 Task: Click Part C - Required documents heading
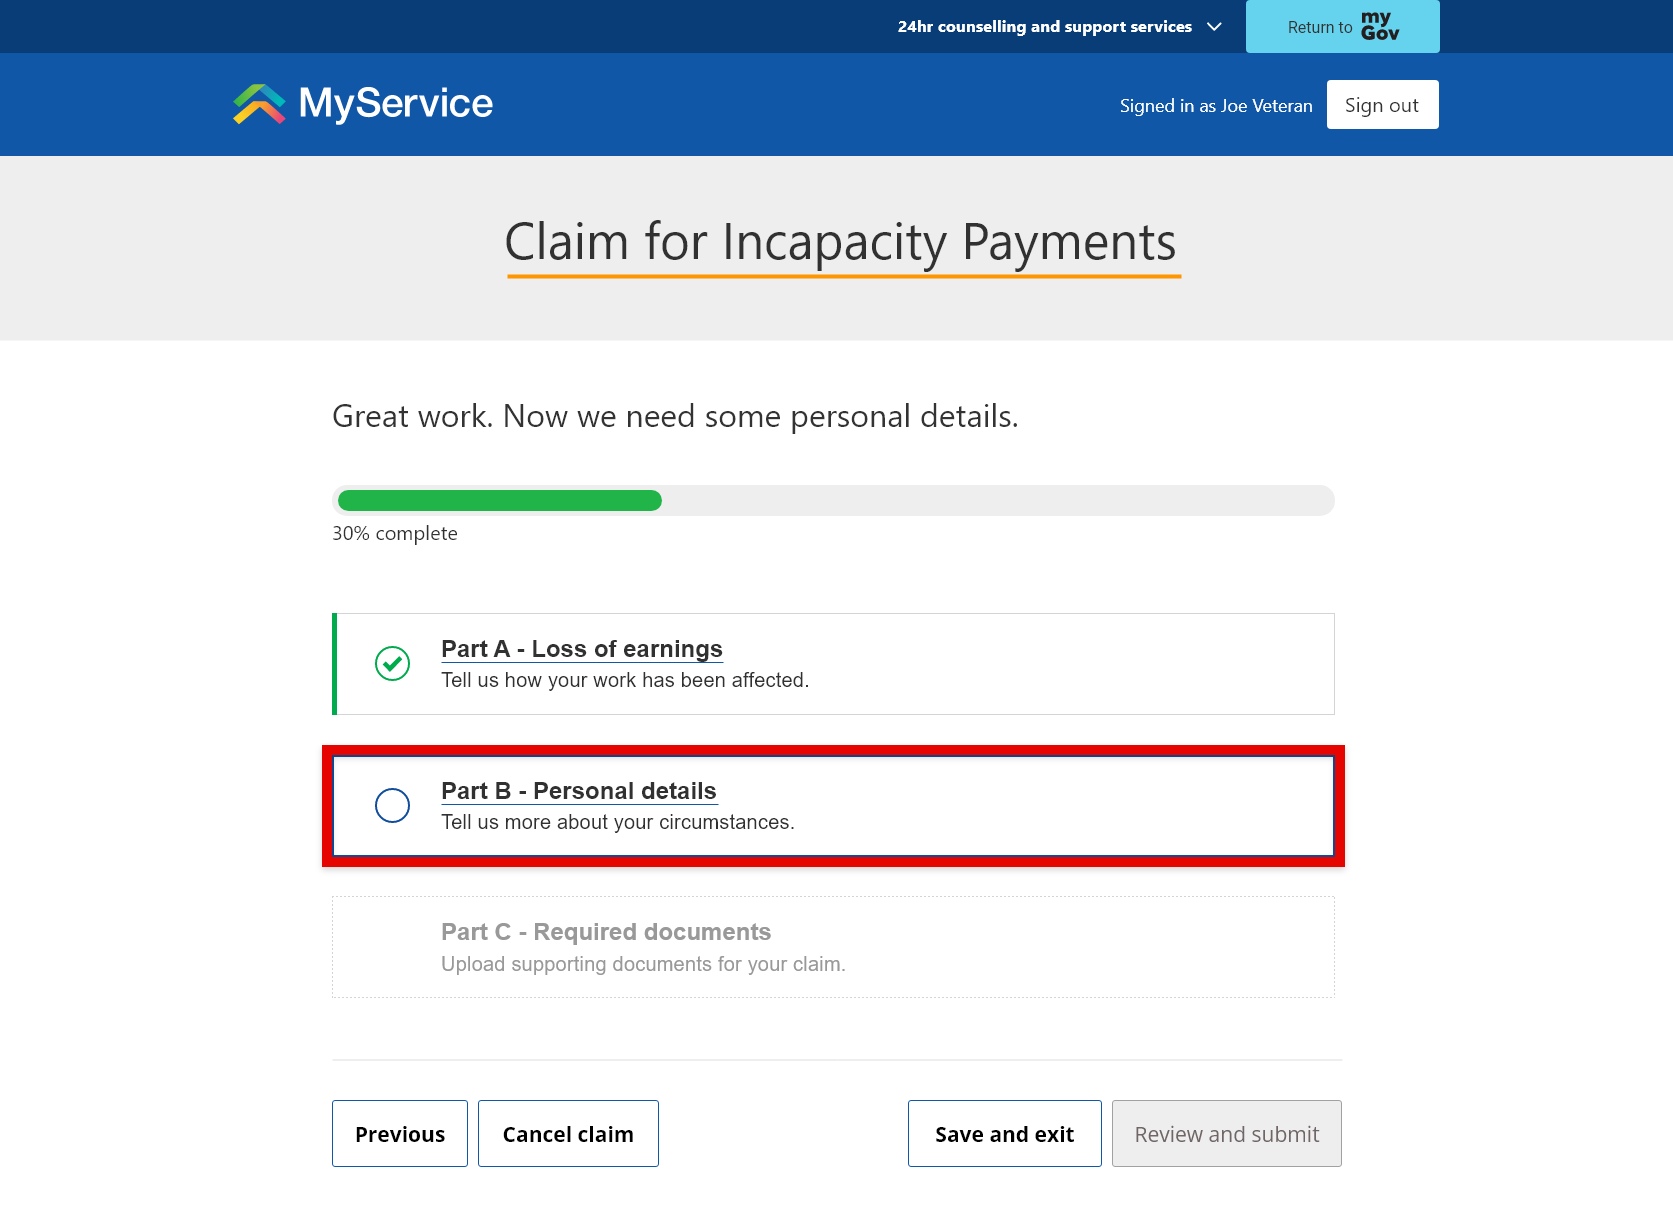coord(606,932)
